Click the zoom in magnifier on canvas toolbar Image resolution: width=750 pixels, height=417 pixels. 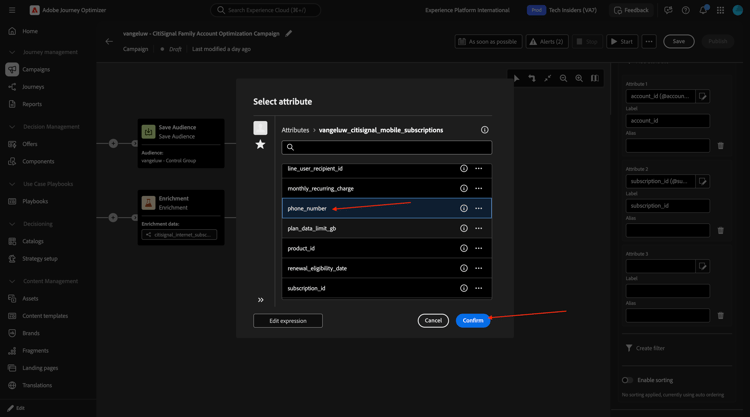pyautogui.click(x=579, y=78)
